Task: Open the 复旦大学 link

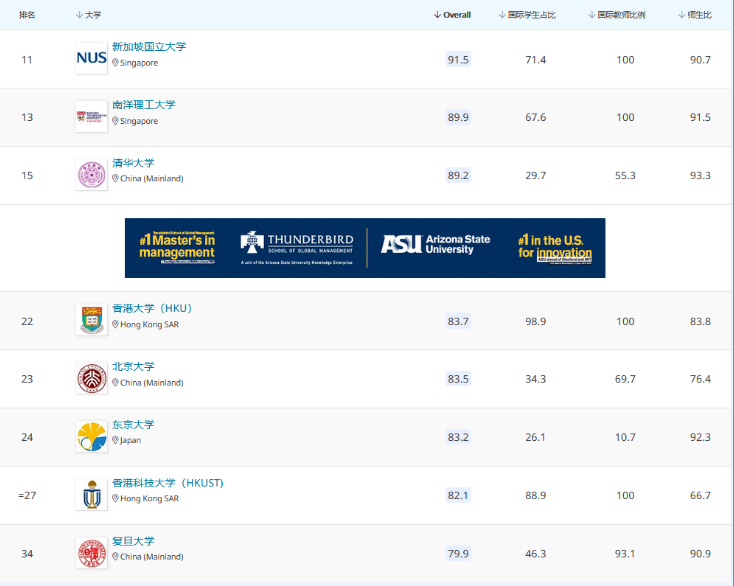Action: (x=133, y=541)
